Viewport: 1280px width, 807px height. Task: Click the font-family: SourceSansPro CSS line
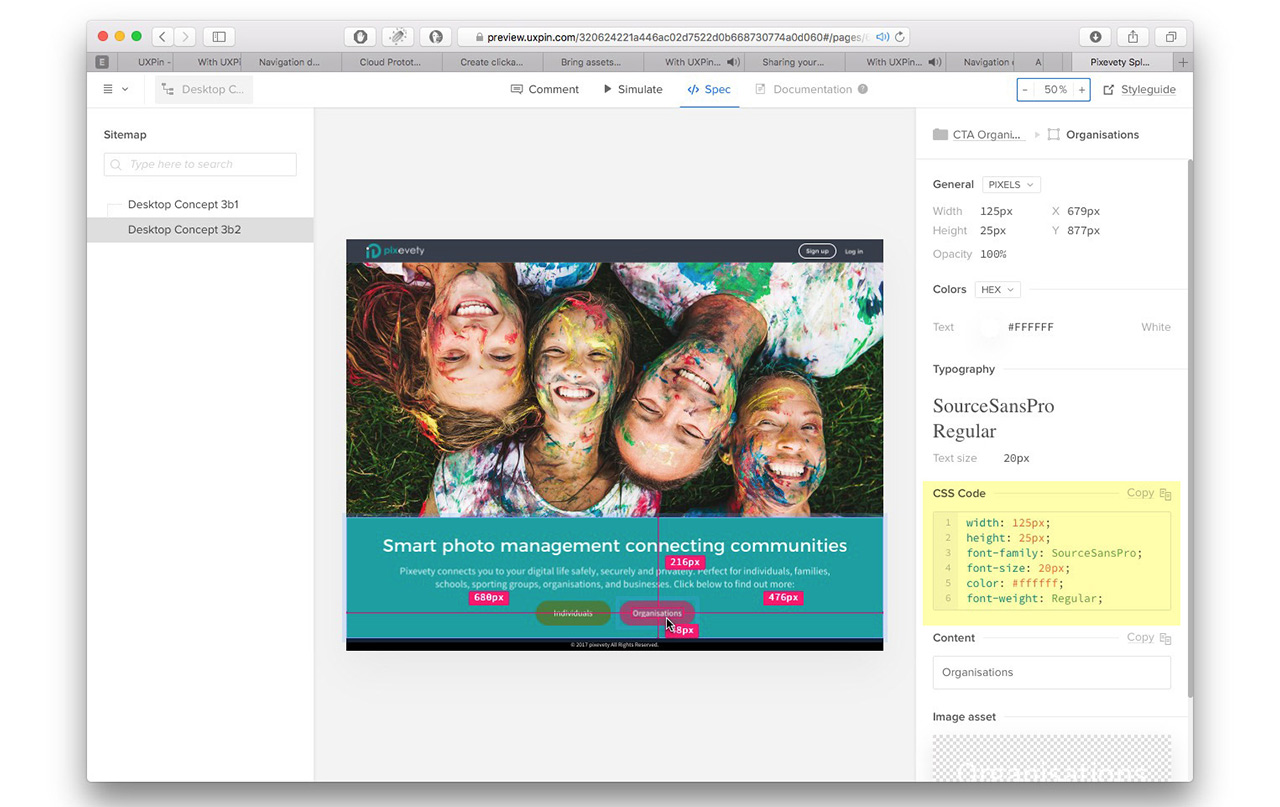pyautogui.click(x=1053, y=553)
